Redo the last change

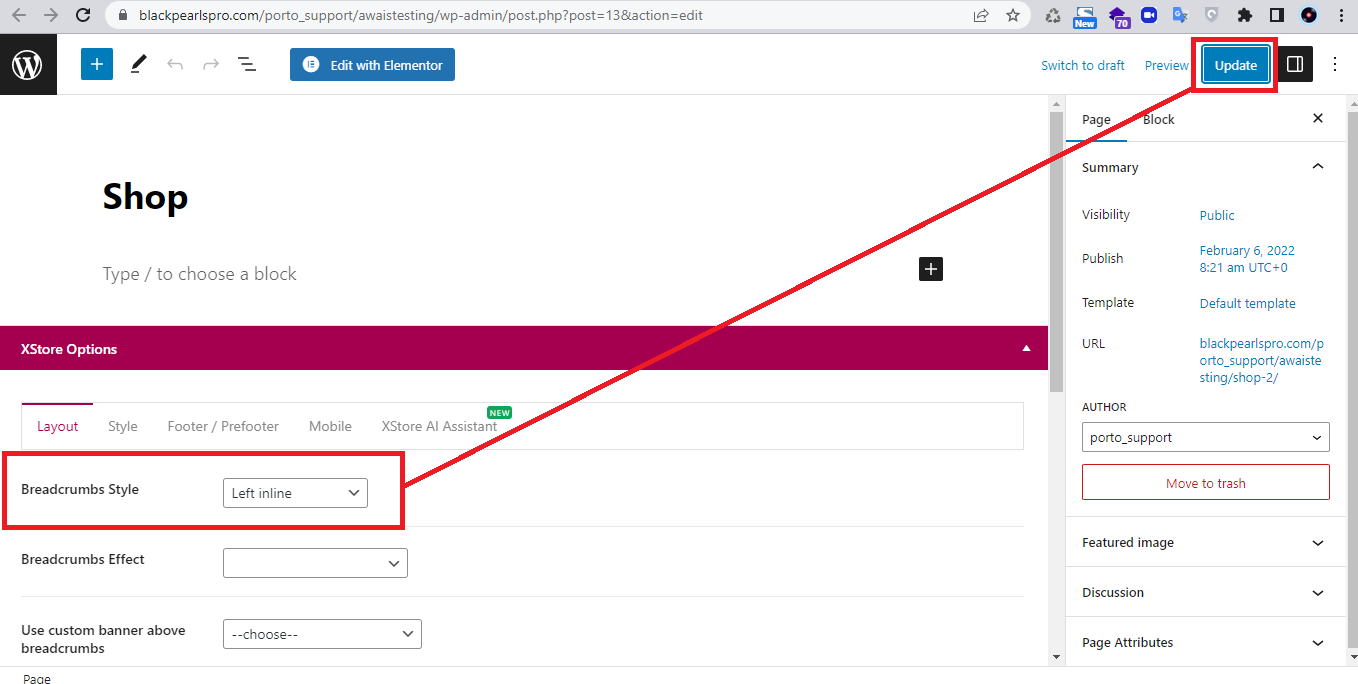pos(211,65)
